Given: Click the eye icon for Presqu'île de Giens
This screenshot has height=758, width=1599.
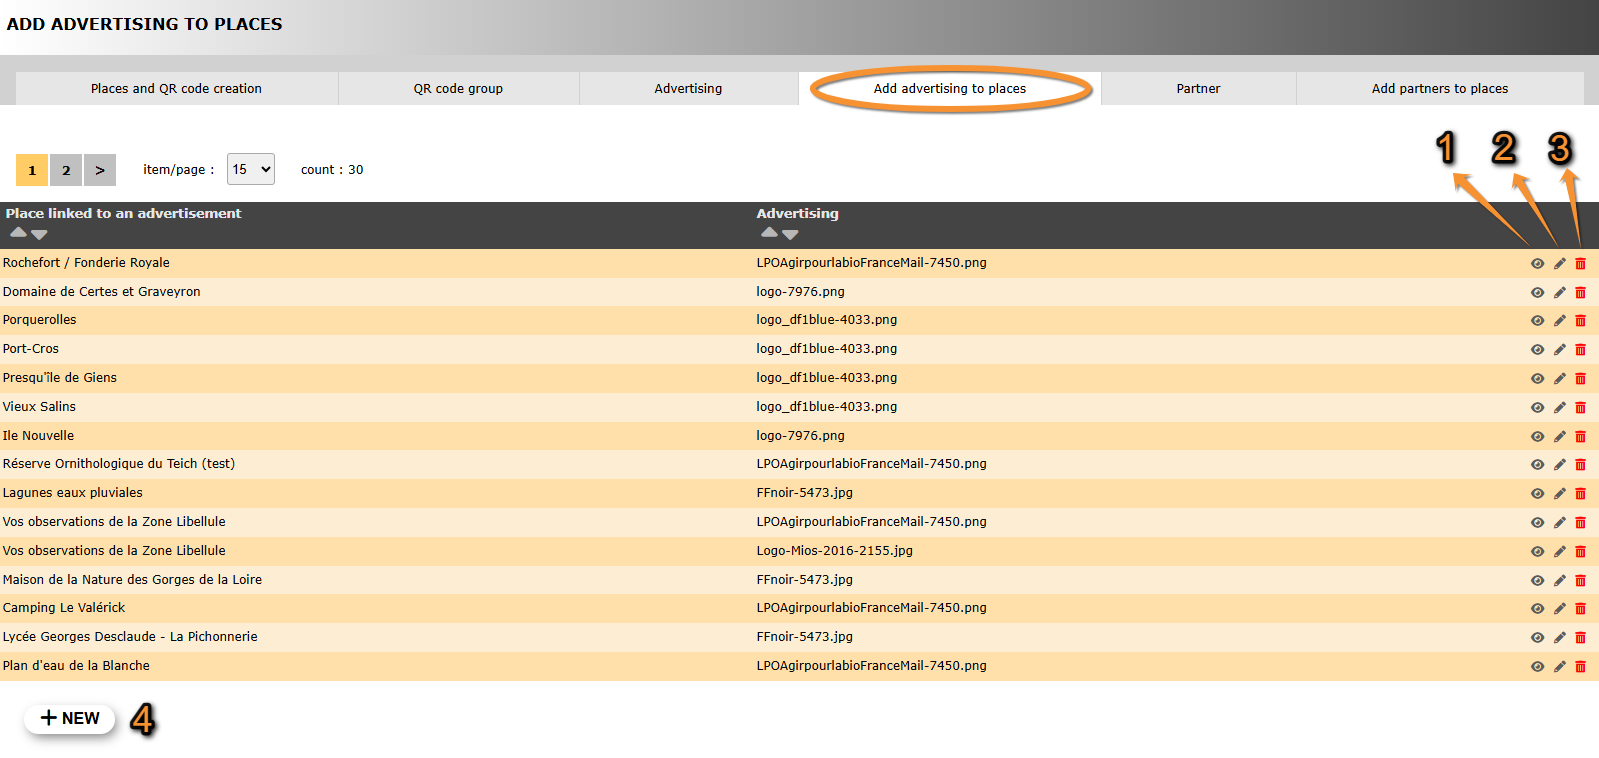Looking at the screenshot, I should click(x=1537, y=379).
